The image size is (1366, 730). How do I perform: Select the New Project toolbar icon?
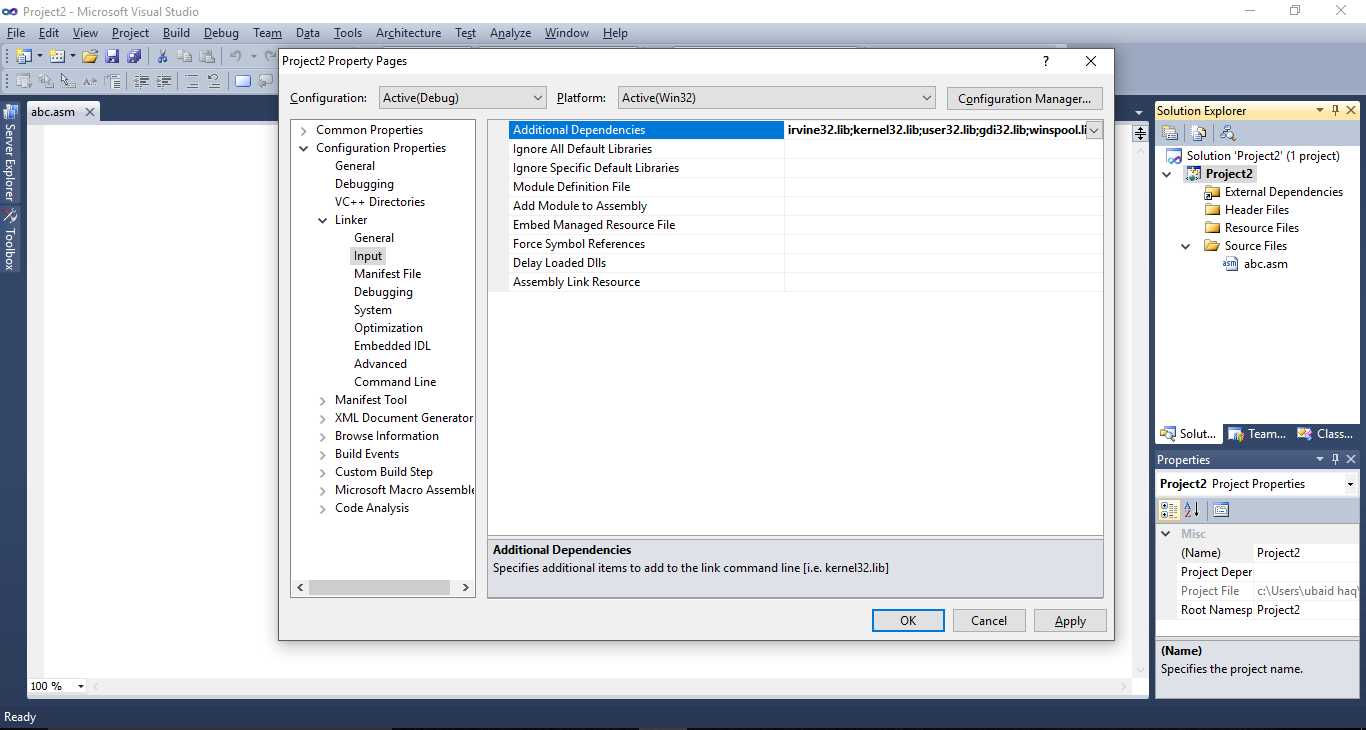pyautogui.click(x=23, y=55)
